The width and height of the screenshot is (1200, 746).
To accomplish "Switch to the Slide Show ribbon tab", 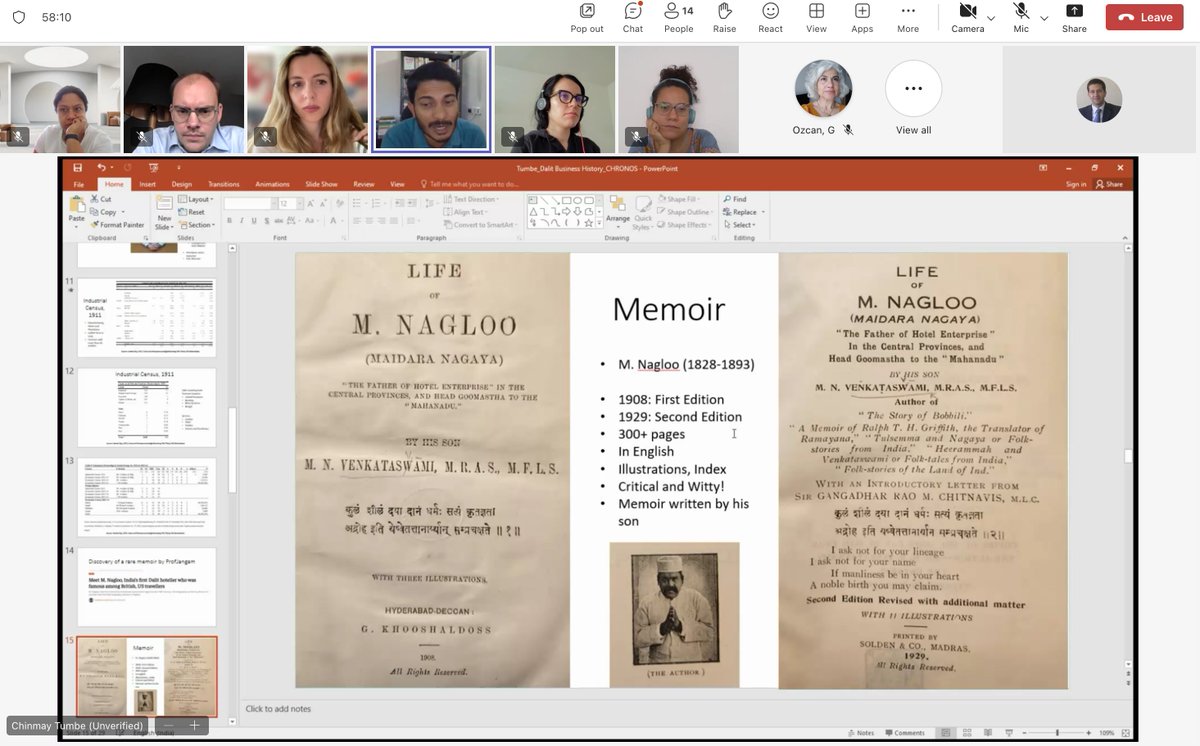I will coord(321,184).
